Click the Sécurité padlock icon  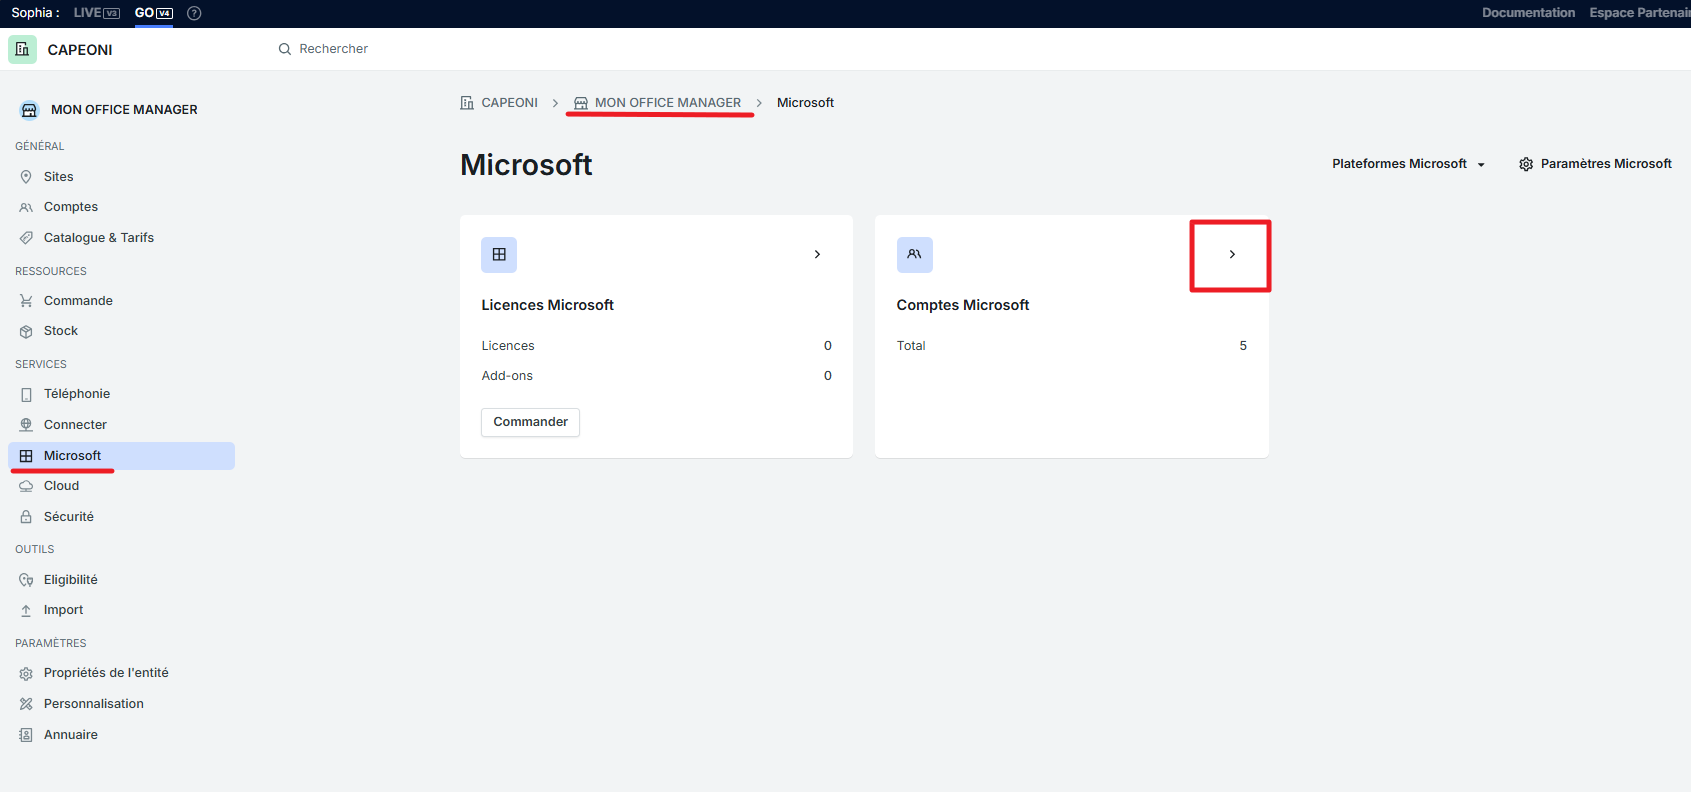[26, 517]
